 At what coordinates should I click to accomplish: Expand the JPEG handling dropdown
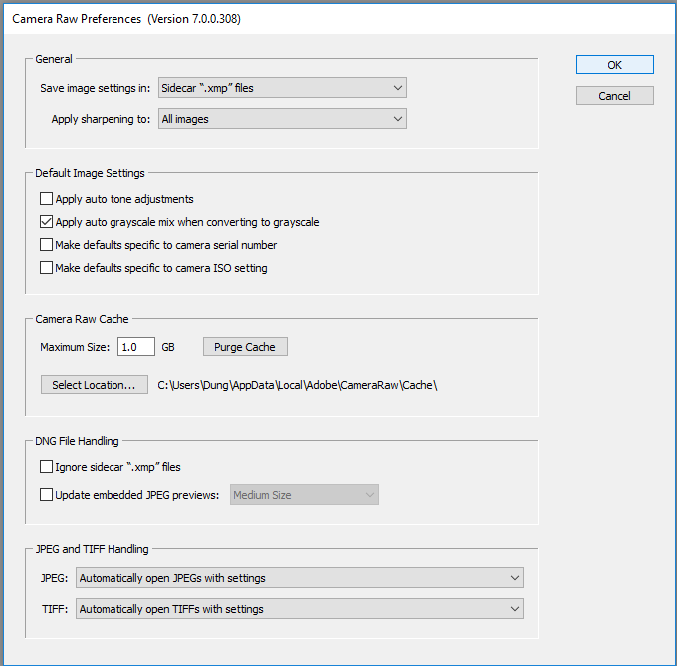pos(300,578)
